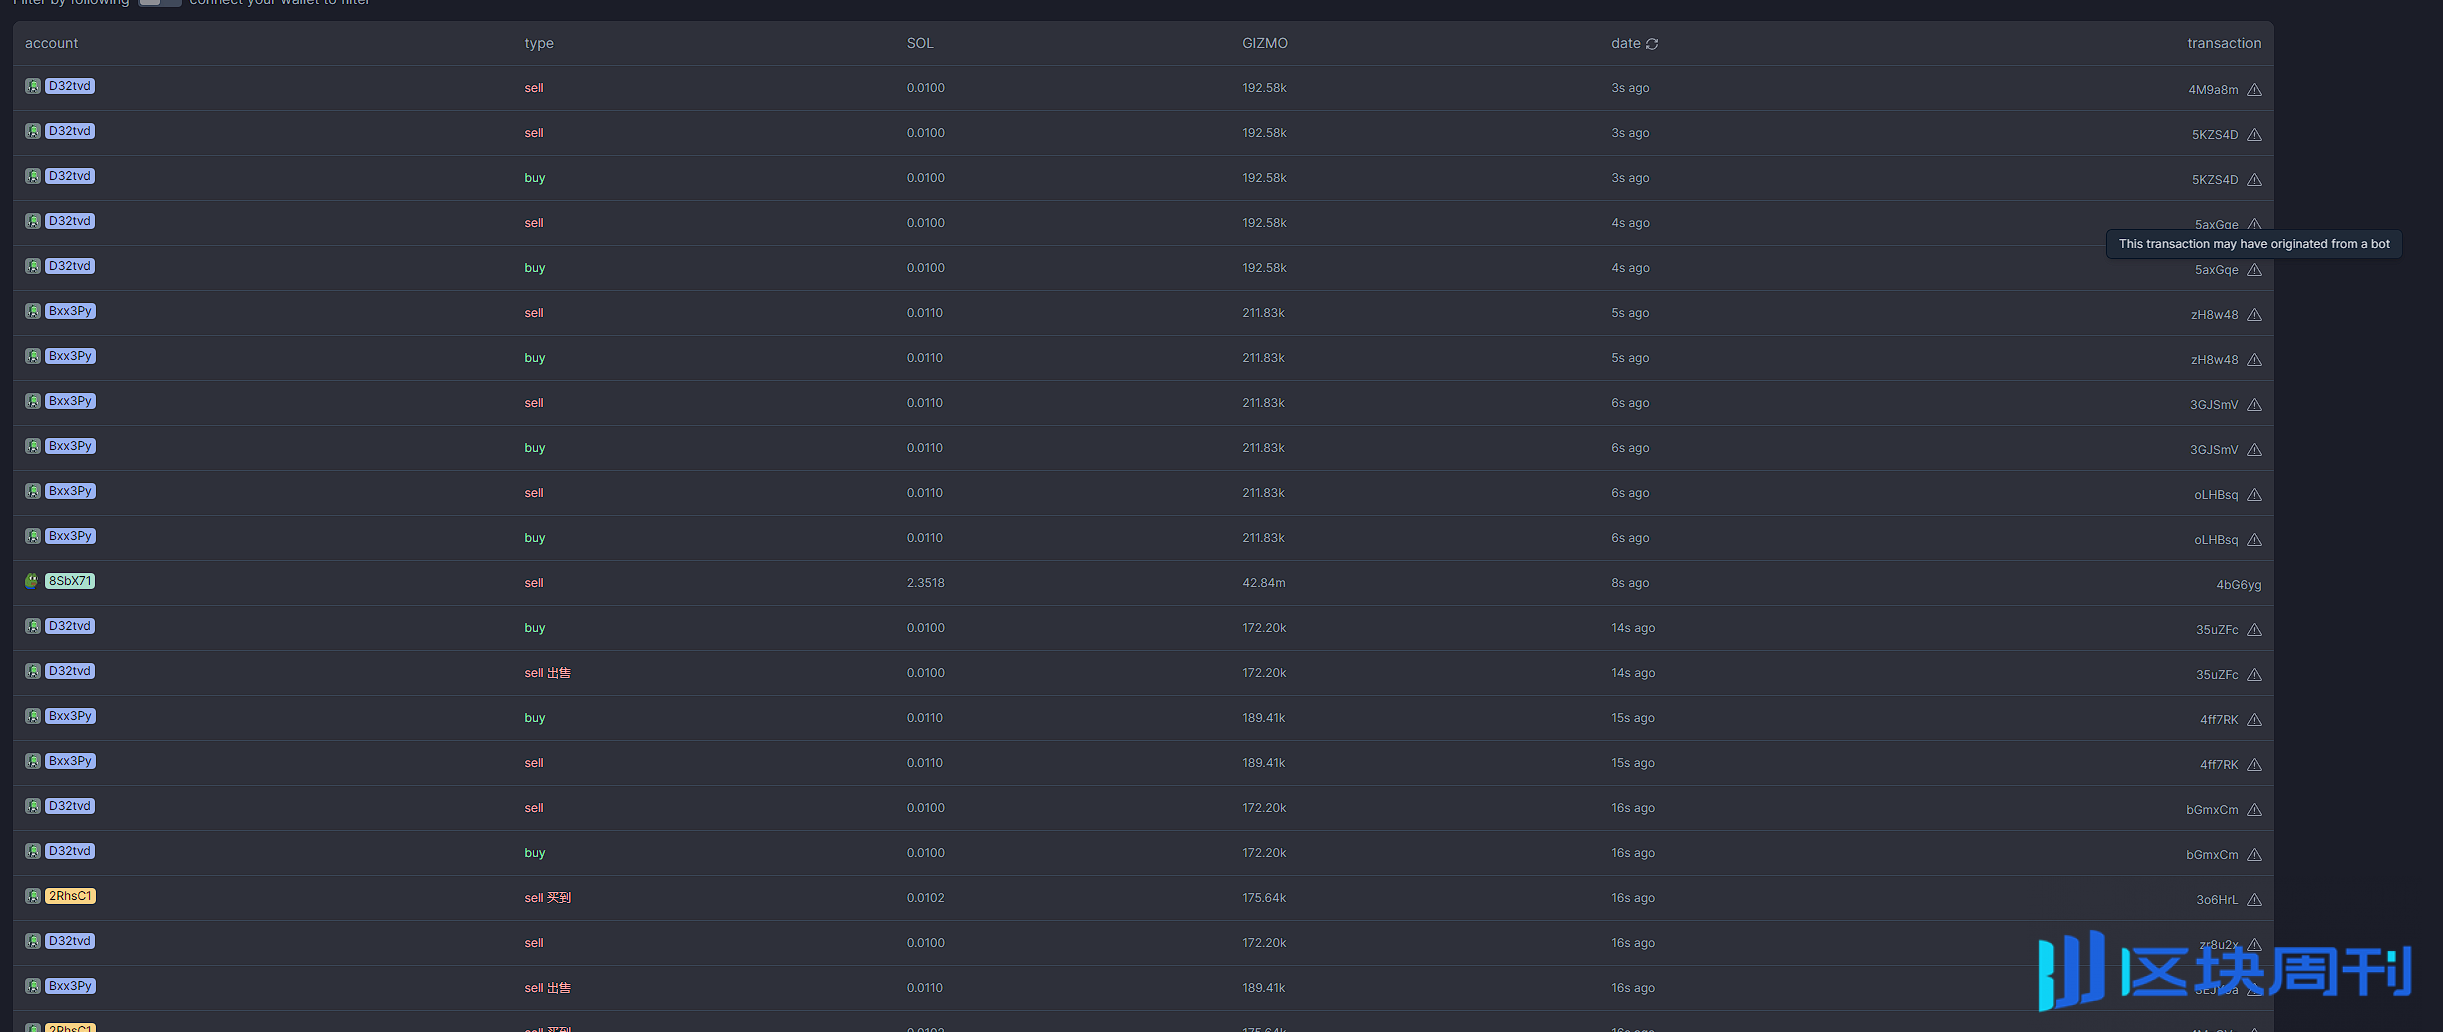
Task: Open account D32tvd on the 35uZFc sell row
Action: click(70, 671)
